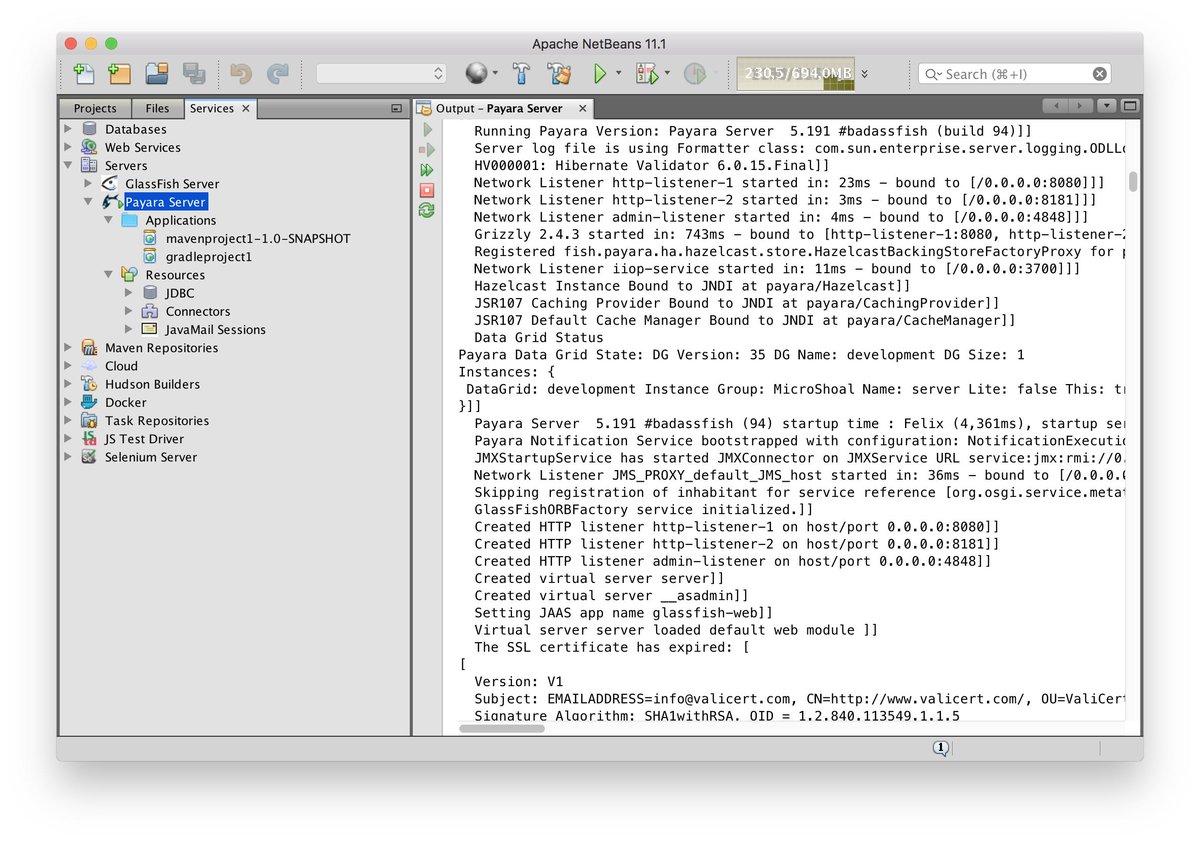Expand the Web Services node

(x=68, y=147)
